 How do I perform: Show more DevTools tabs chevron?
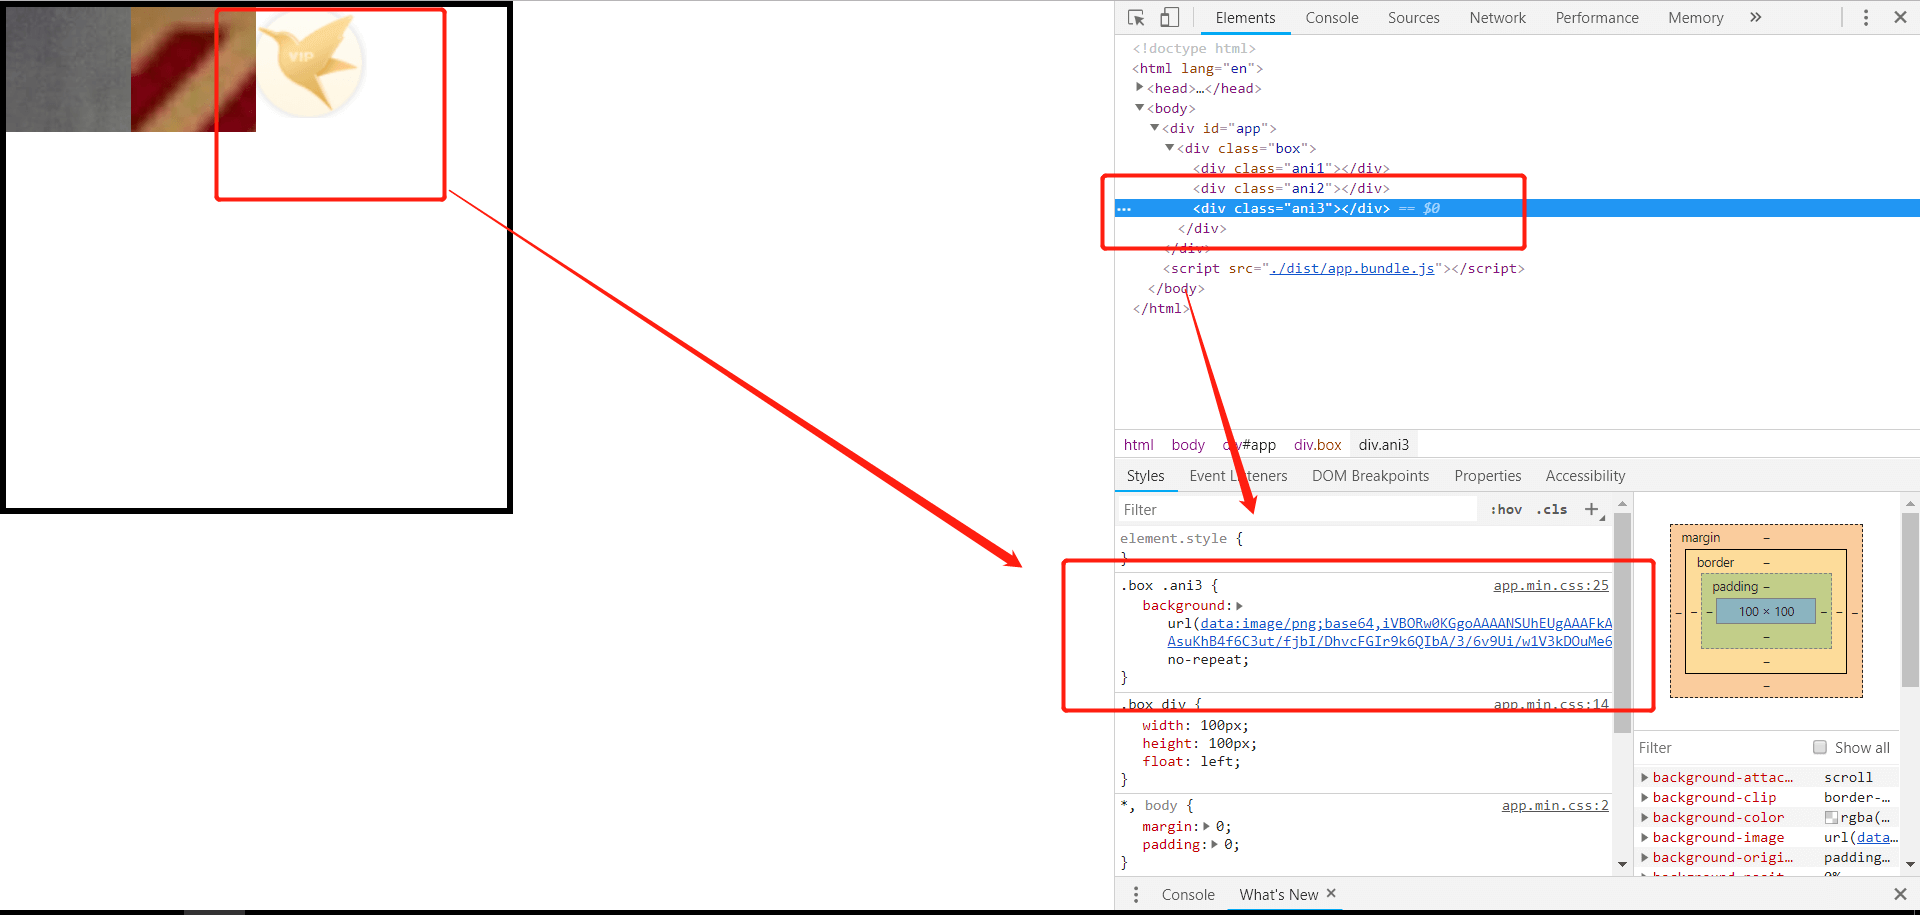click(x=1755, y=17)
